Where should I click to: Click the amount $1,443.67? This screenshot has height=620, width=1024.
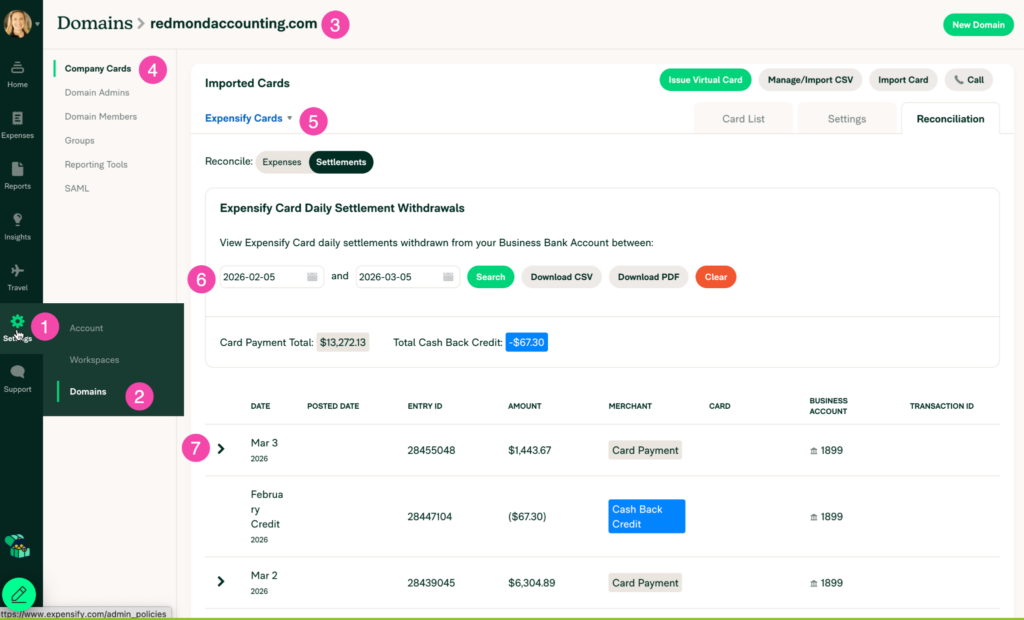click(530, 450)
